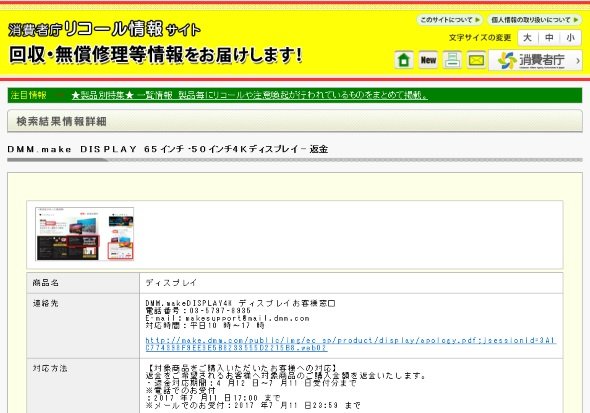Set text size to 小

570,38
